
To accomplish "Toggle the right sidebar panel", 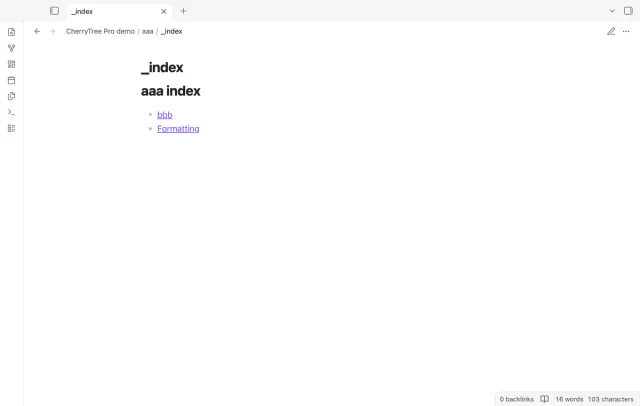I will (628, 11).
